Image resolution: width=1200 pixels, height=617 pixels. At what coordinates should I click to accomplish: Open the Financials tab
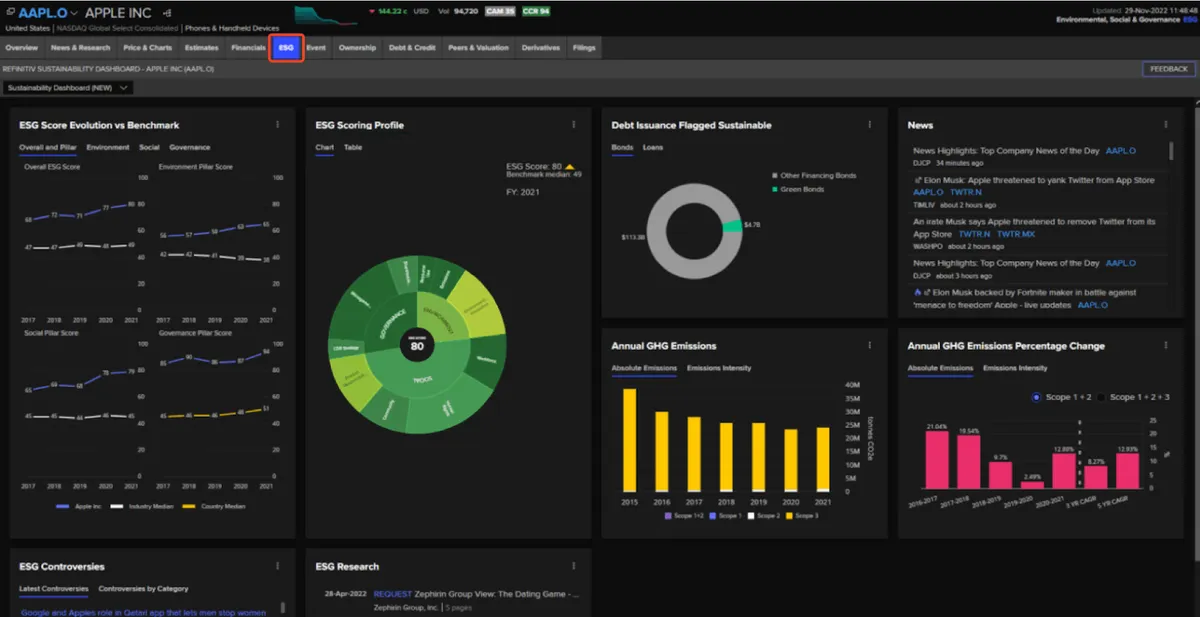[x=248, y=47]
